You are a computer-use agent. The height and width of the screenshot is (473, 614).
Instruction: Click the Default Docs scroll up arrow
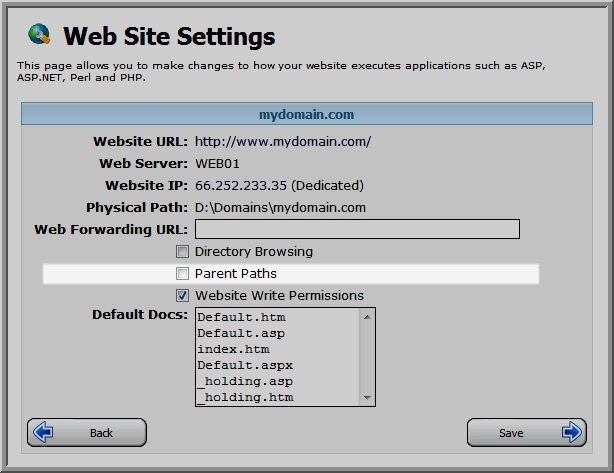367,317
